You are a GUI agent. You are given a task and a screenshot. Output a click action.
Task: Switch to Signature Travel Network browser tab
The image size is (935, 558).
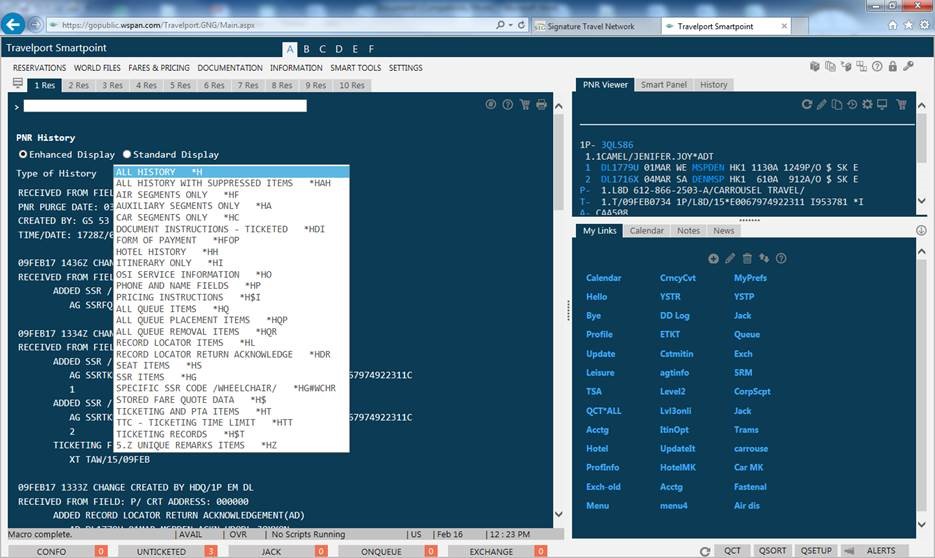click(x=590, y=26)
